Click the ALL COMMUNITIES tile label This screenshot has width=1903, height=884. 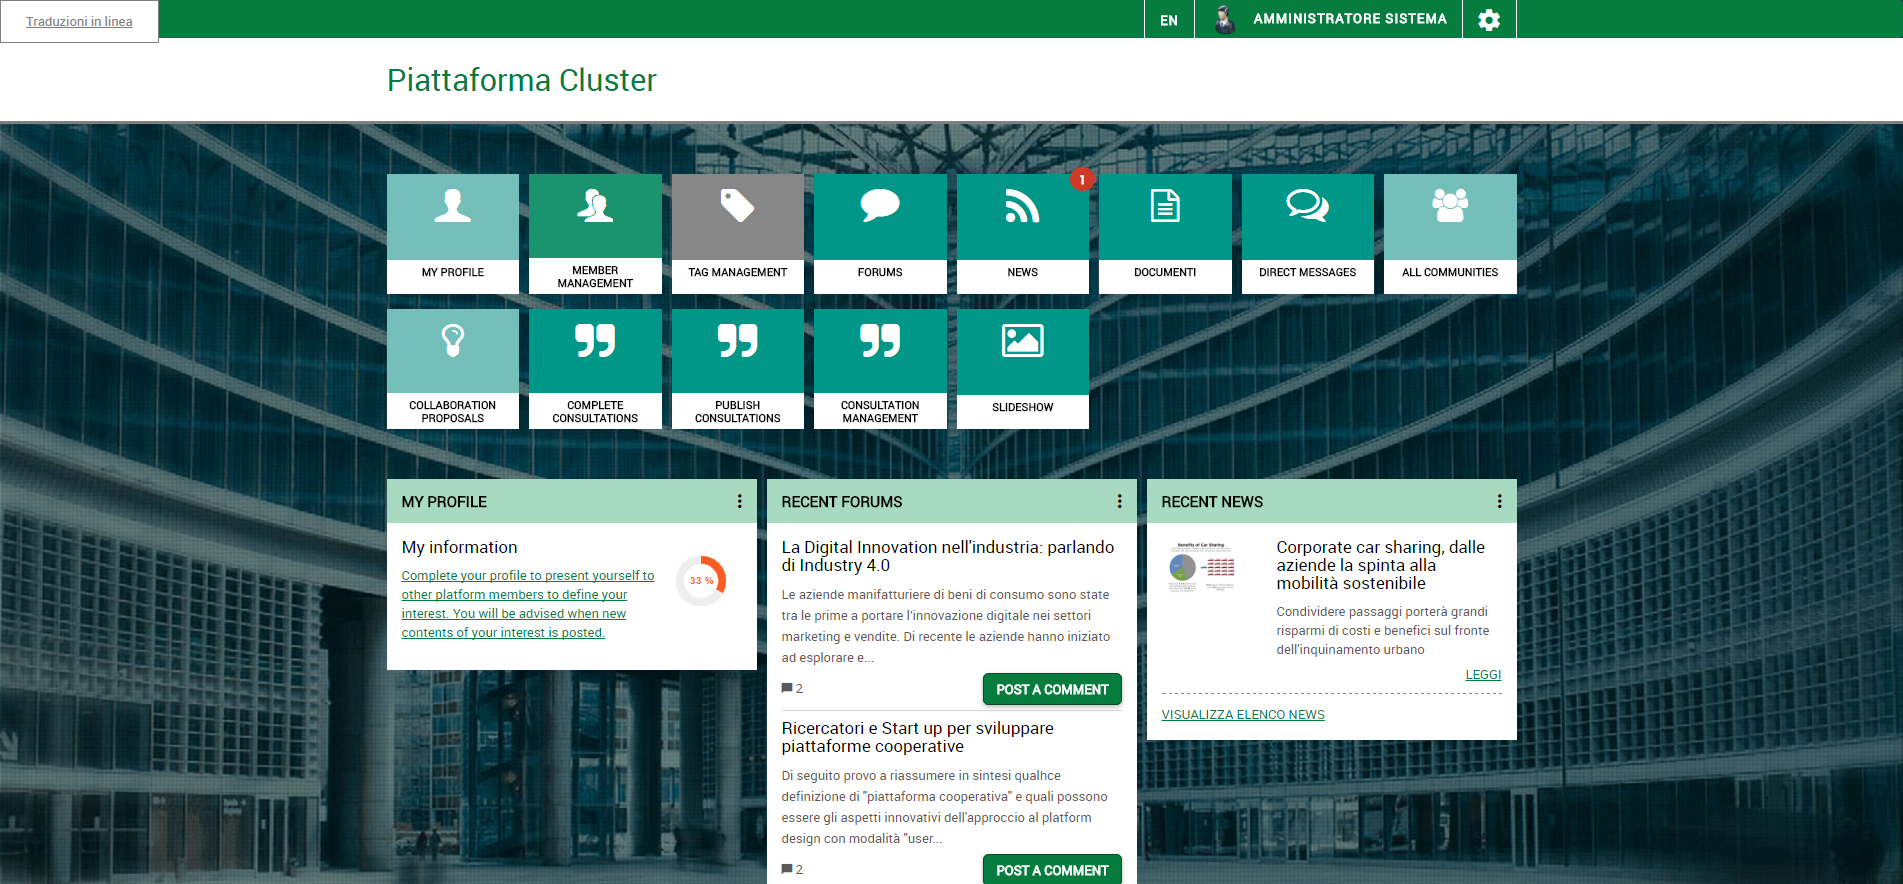[x=1450, y=272]
